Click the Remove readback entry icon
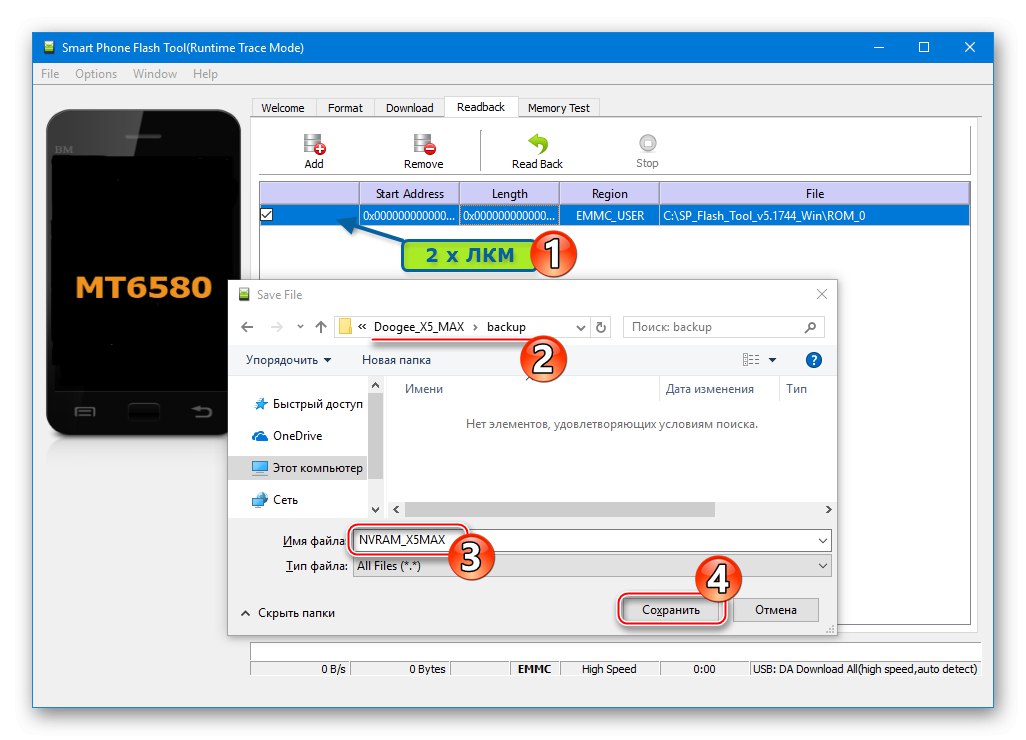 423,144
